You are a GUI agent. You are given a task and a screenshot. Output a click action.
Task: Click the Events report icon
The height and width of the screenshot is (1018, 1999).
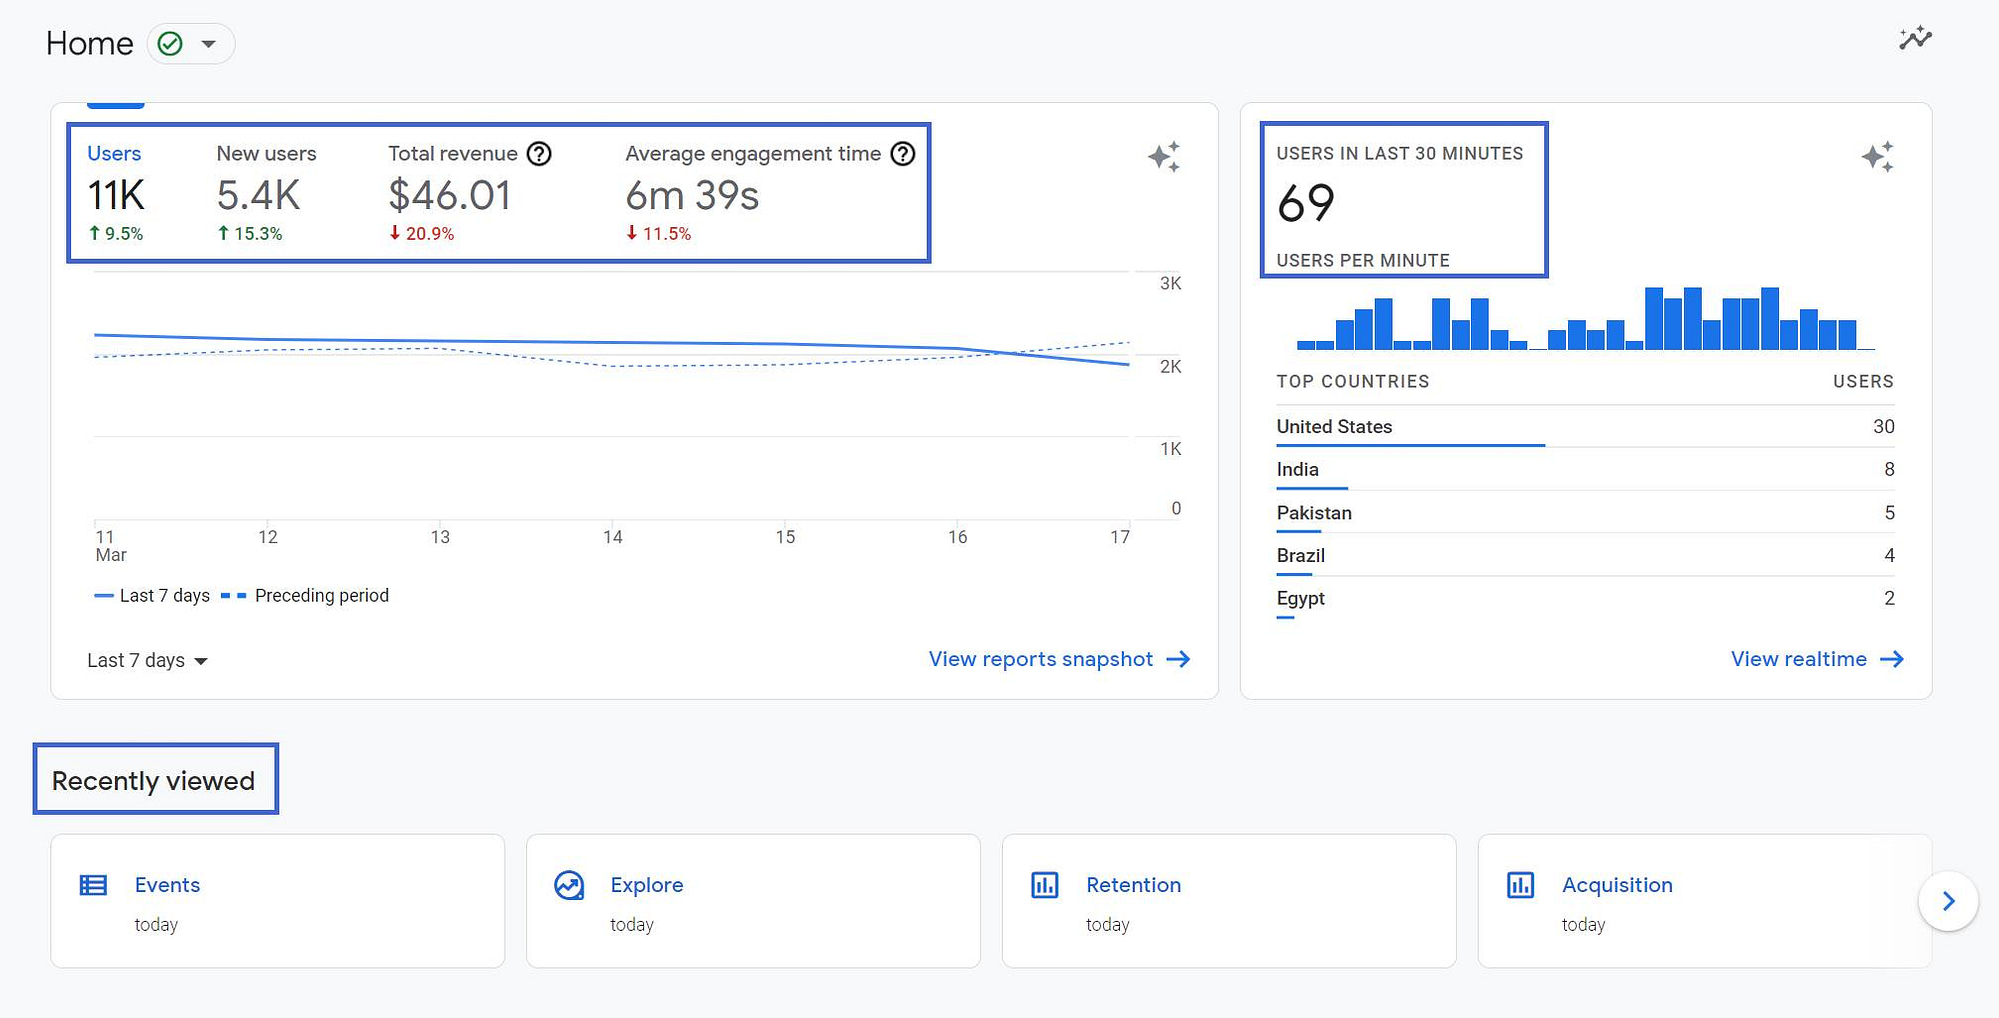pyautogui.click(x=92, y=884)
